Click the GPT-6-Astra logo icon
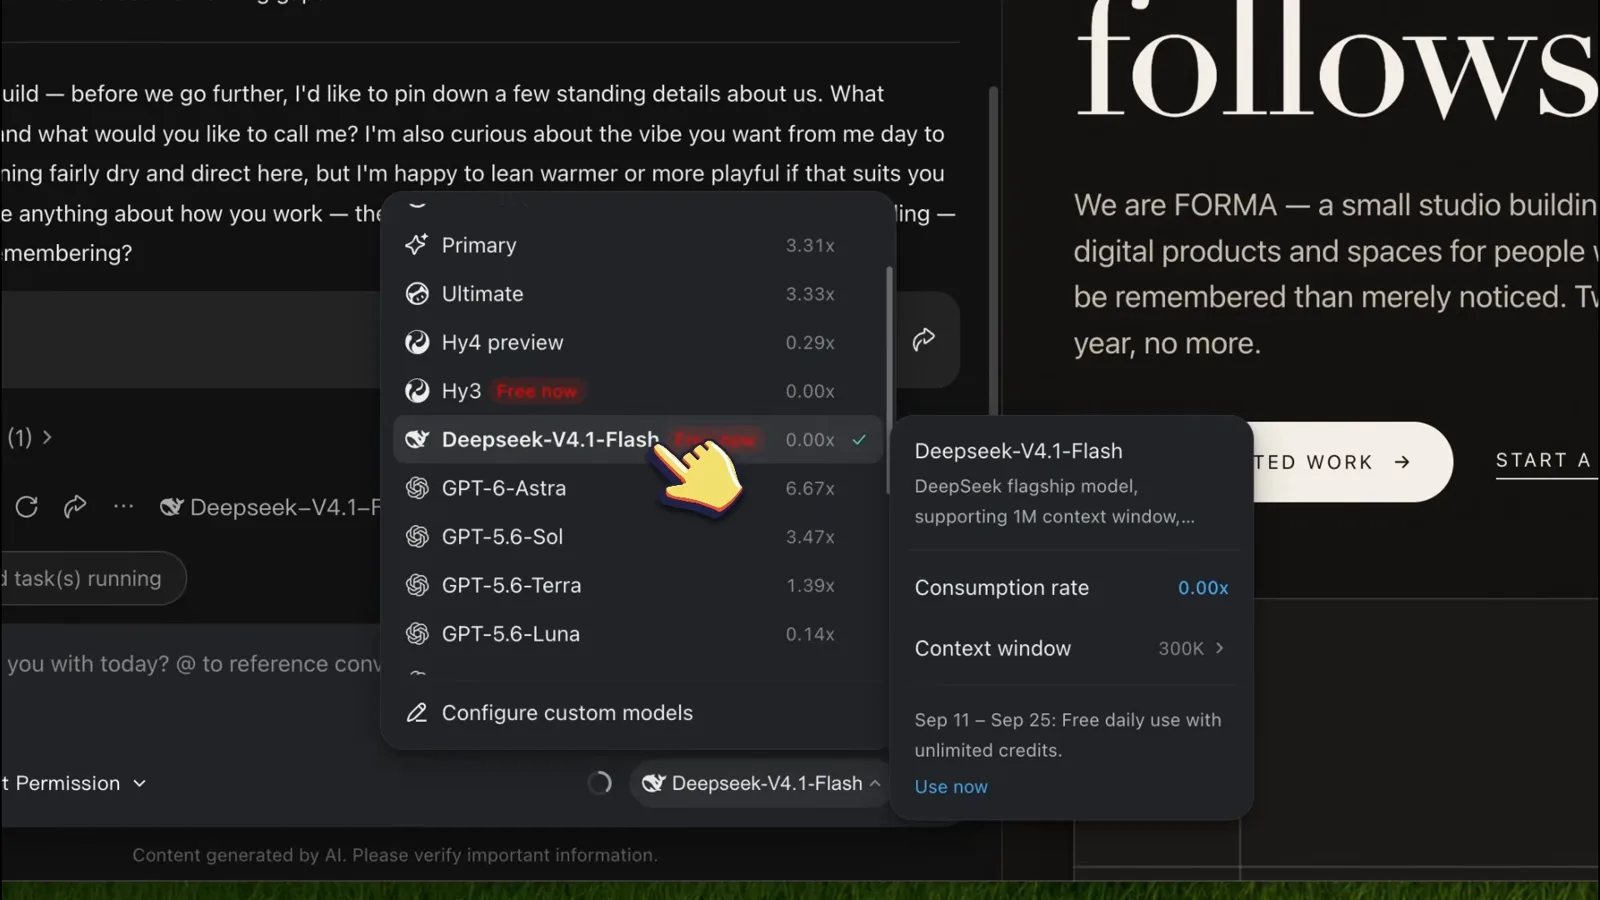Viewport: 1600px width, 900px height. (x=417, y=488)
